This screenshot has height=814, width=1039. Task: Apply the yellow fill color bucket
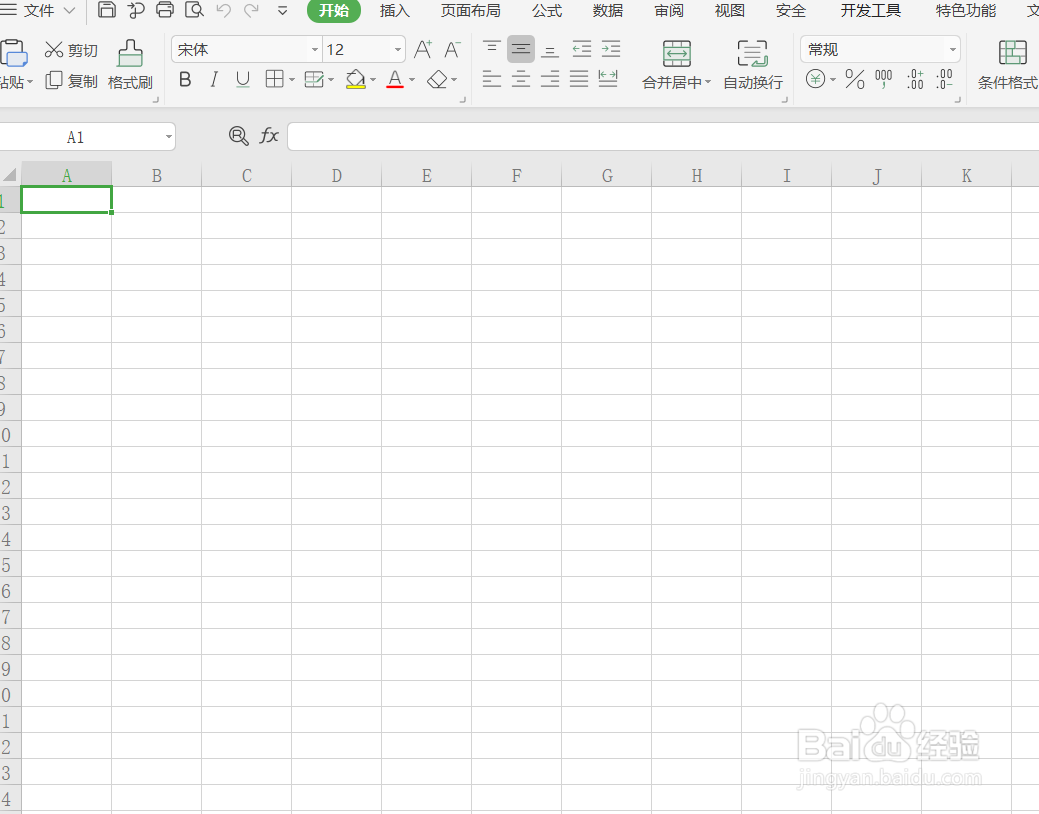[356, 80]
